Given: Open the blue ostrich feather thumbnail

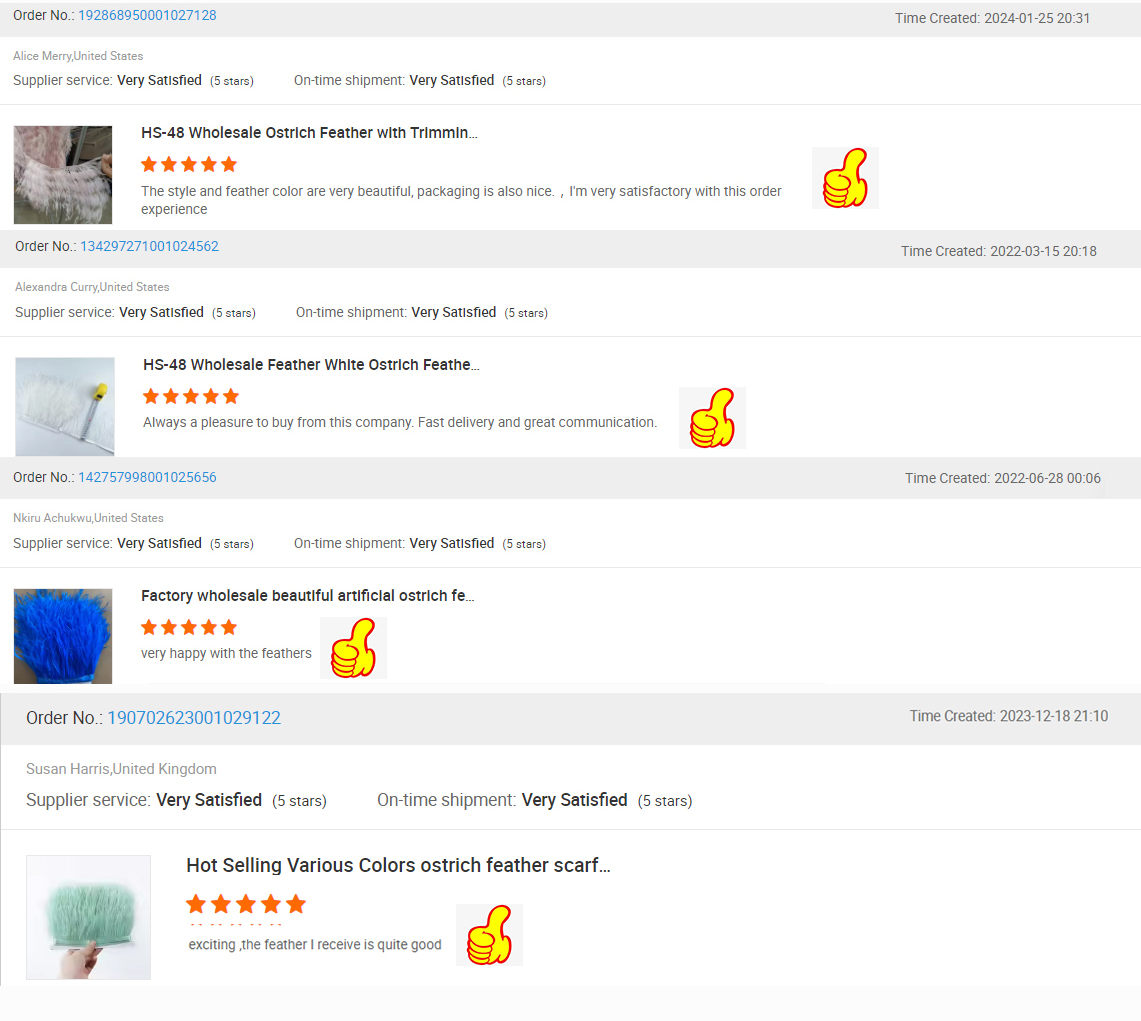Looking at the screenshot, I should pyautogui.click(x=63, y=636).
